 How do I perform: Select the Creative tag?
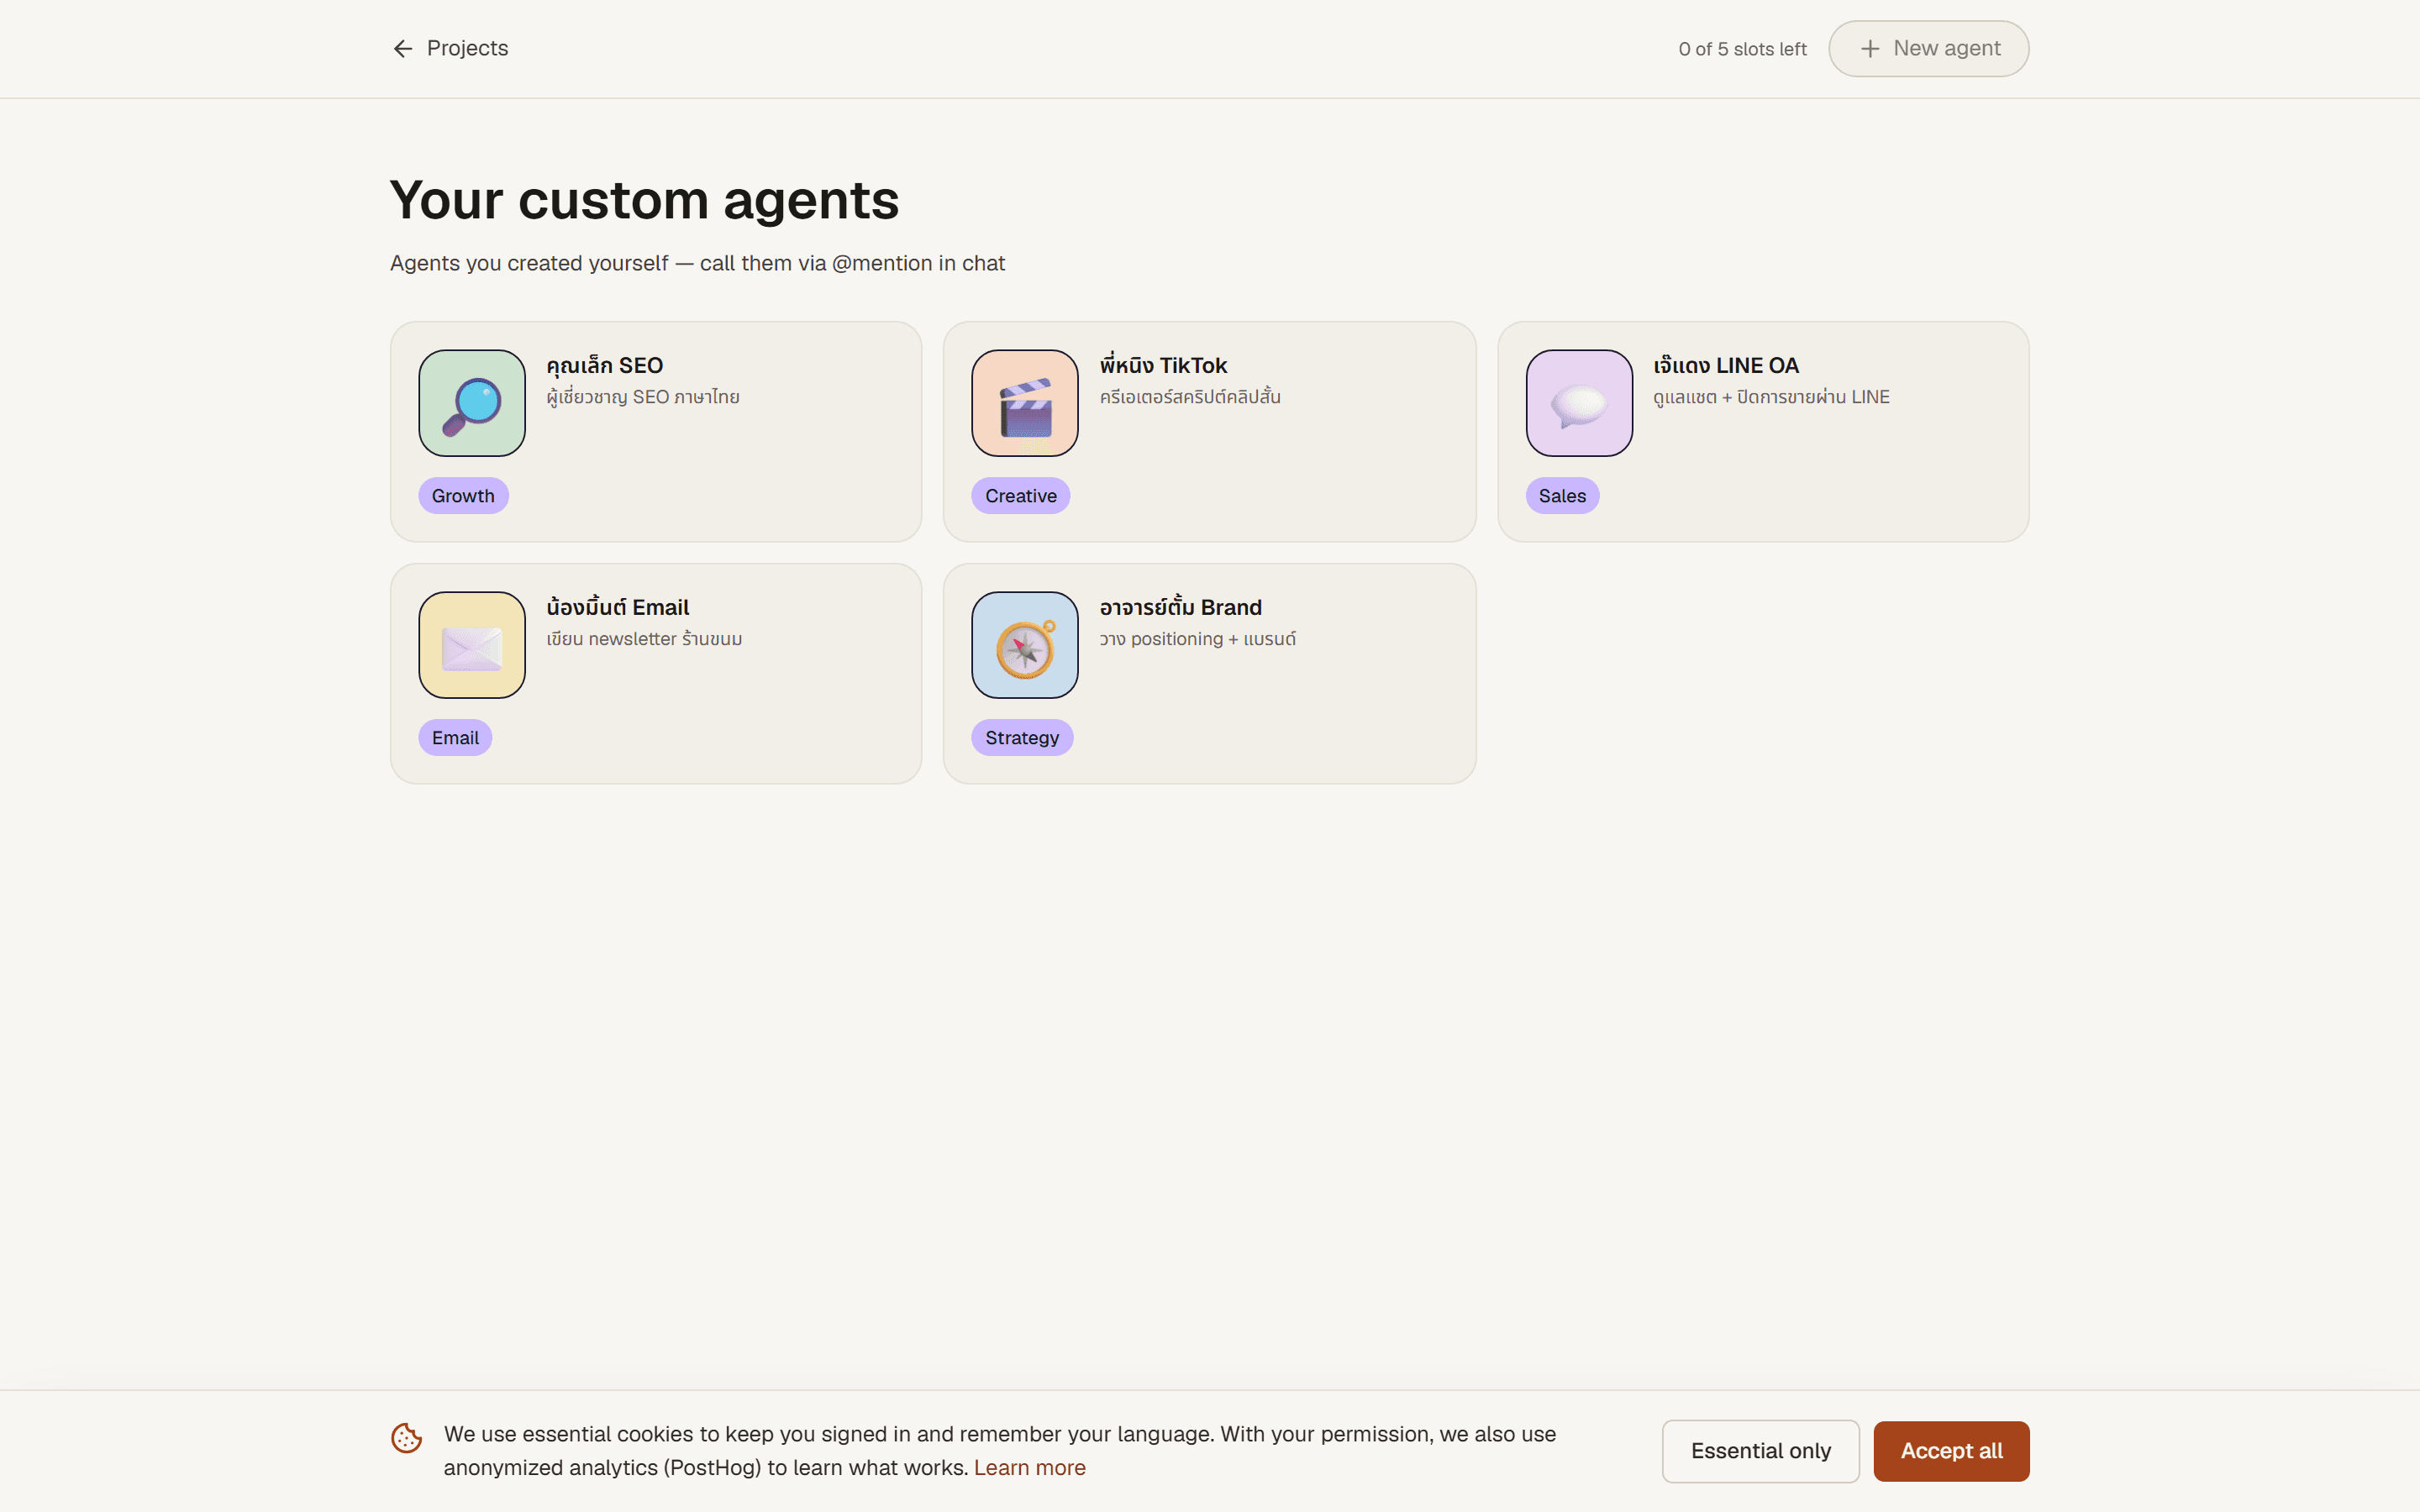[x=1021, y=496]
